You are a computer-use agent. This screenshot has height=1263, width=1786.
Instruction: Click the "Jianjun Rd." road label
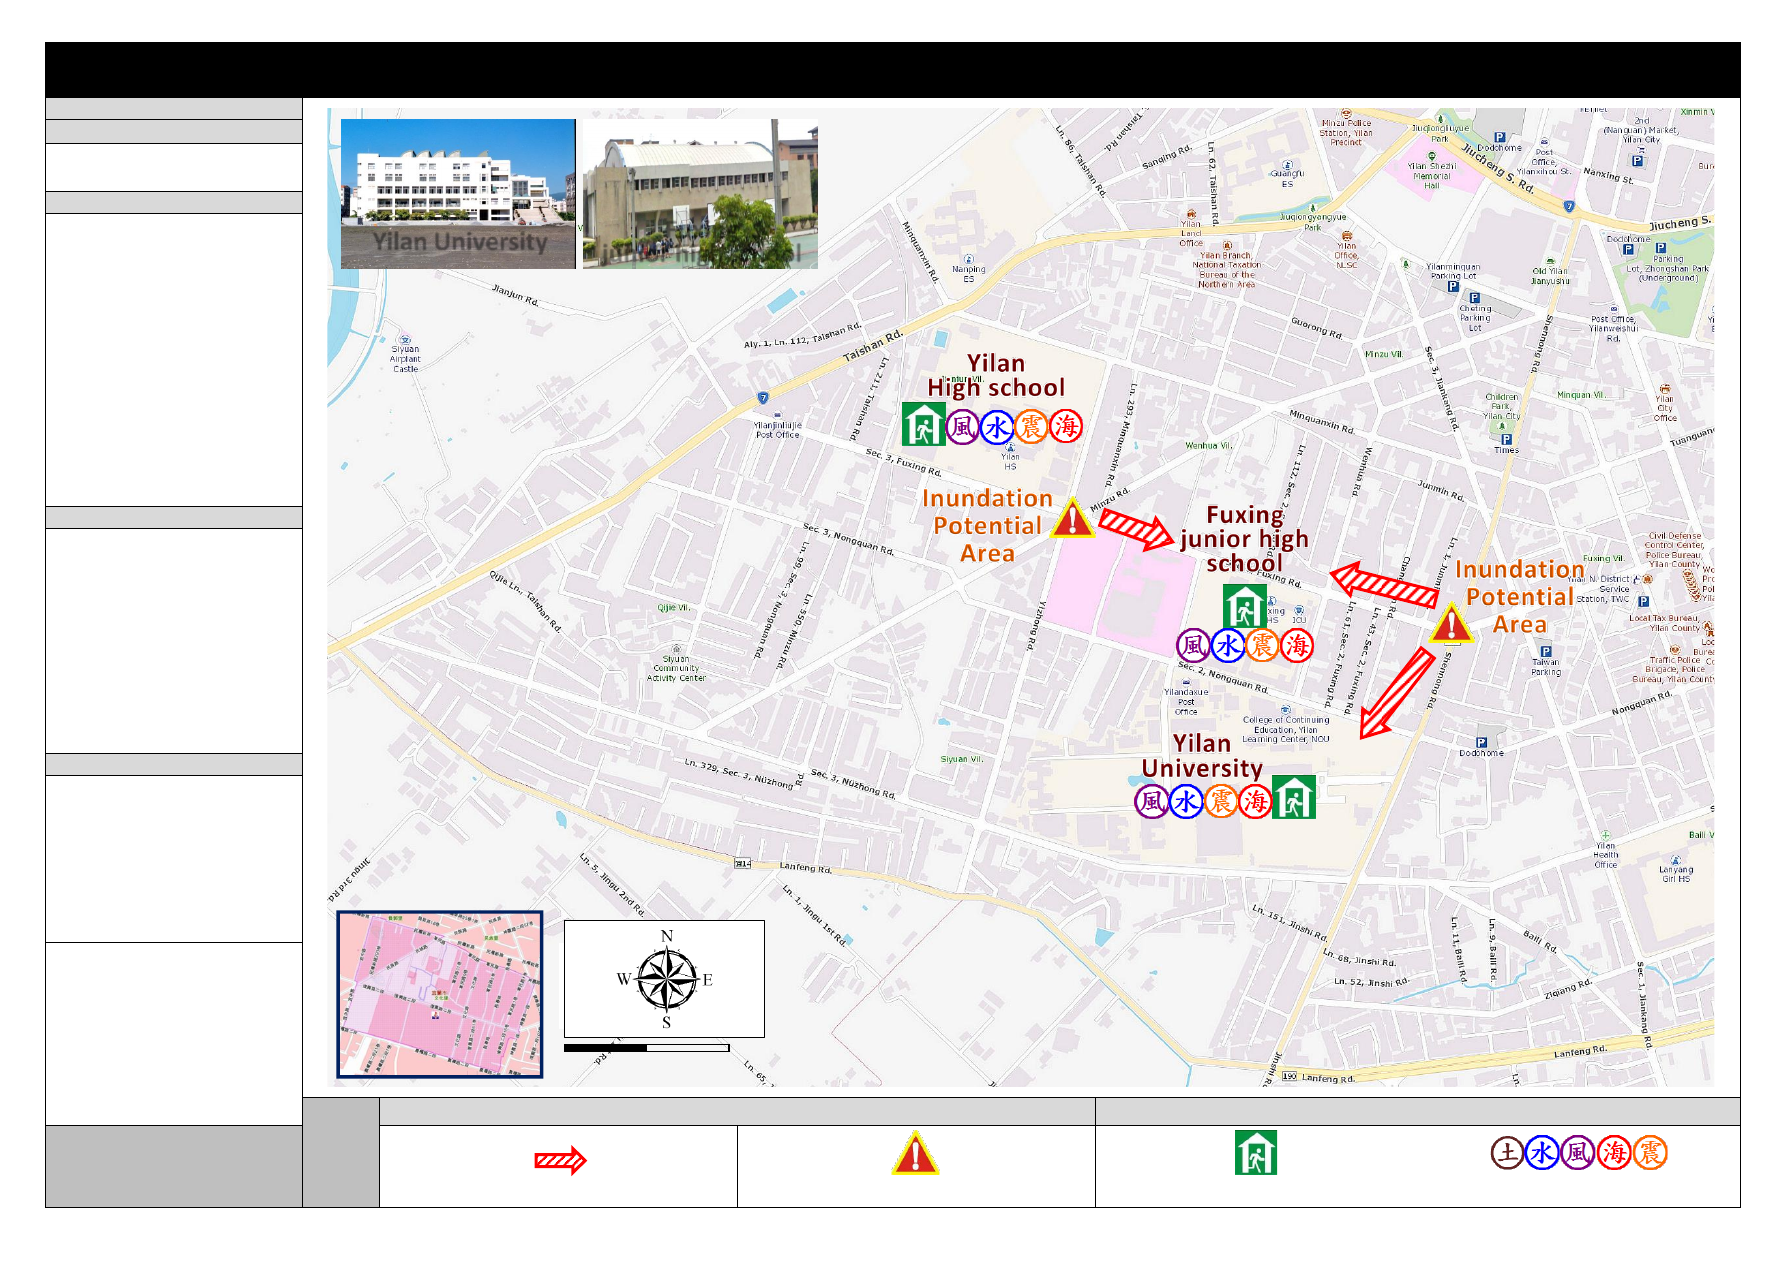pyautogui.click(x=515, y=295)
